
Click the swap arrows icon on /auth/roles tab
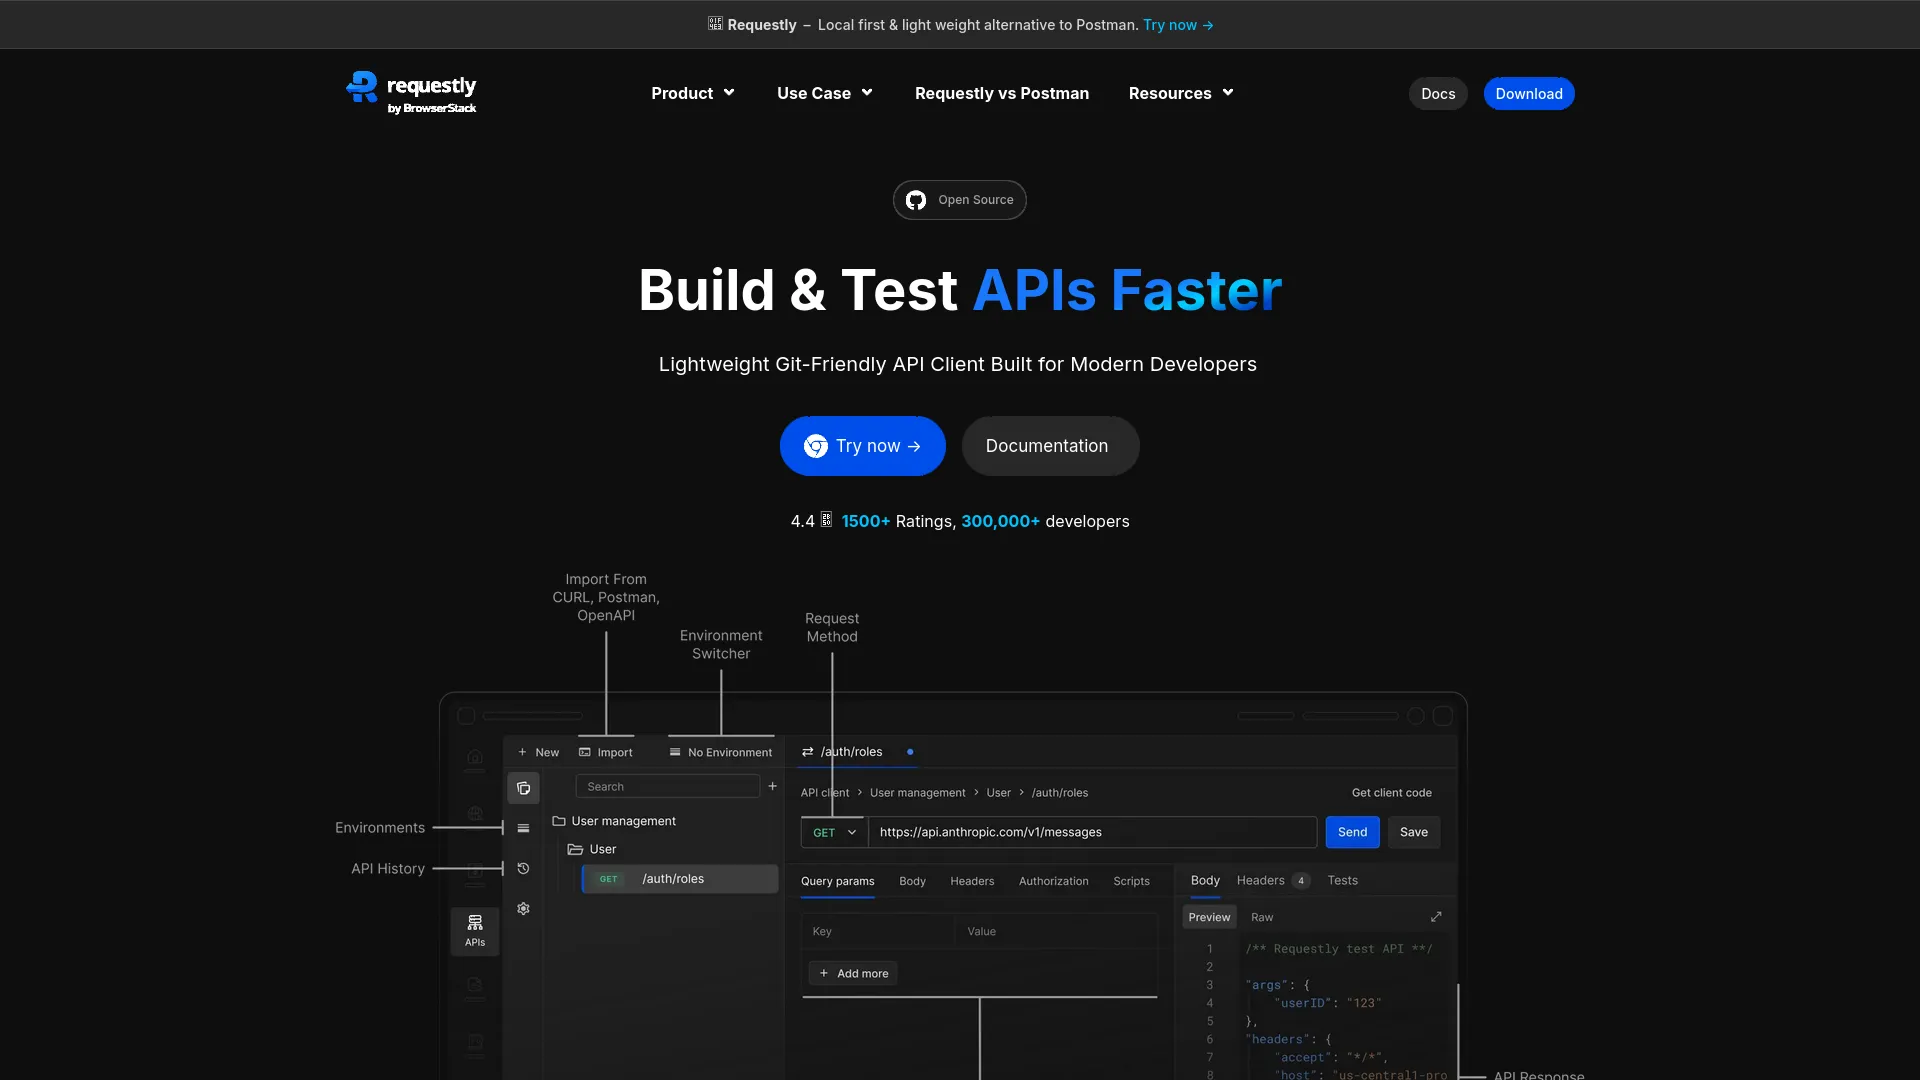pos(807,751)
